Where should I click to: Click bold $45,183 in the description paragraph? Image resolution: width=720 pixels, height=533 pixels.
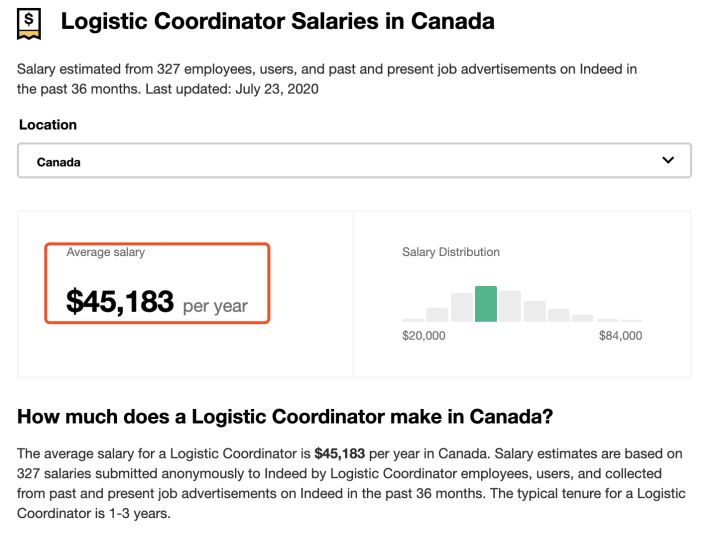[x=339, y=453]
